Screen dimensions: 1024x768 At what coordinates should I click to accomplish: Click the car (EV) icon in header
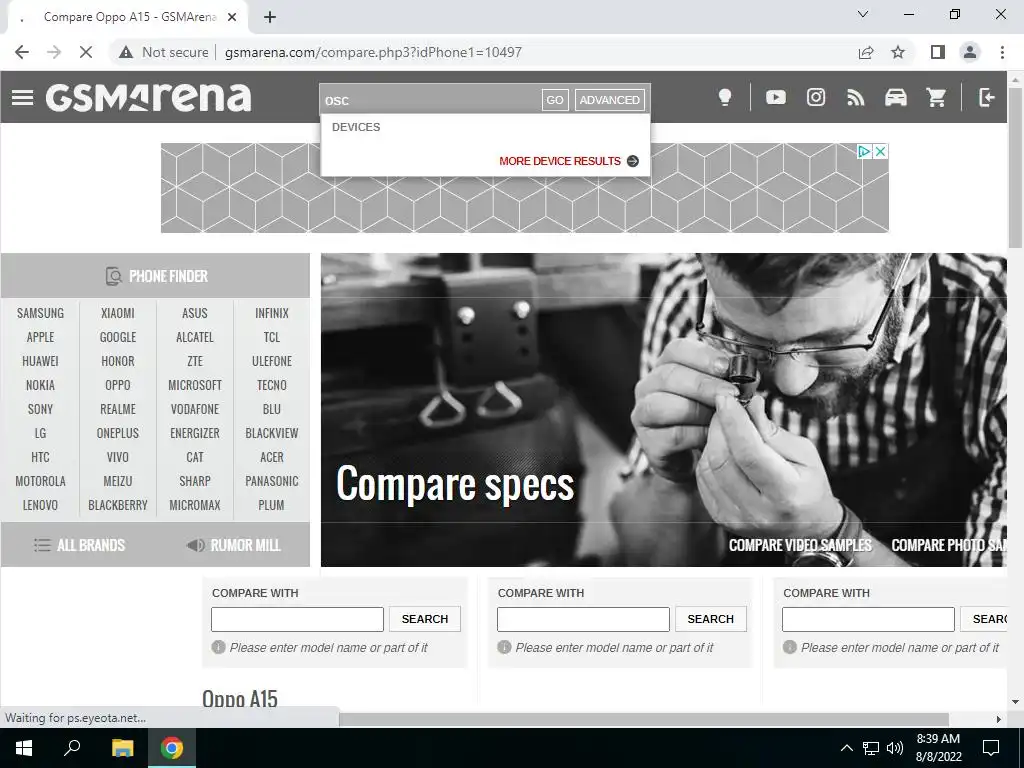(895, 97)
